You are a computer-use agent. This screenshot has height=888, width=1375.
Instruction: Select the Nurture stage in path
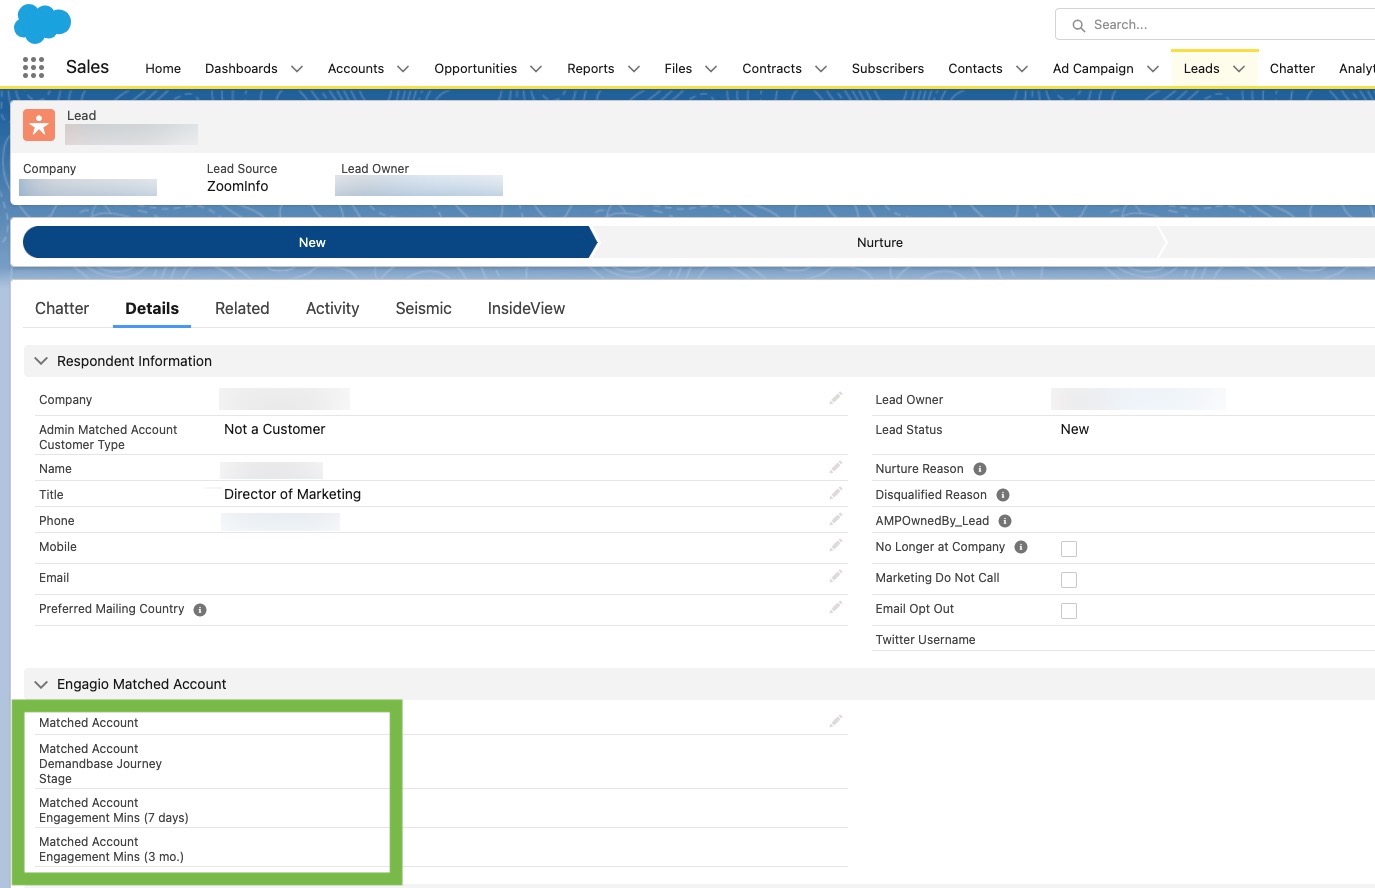click(880, 242)
